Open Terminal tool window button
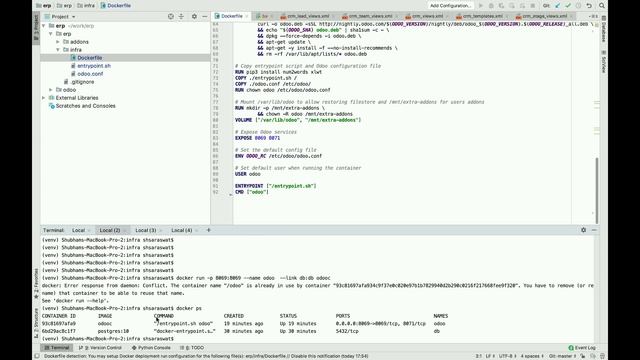640x360 pixels. click(x=57, y=348)
